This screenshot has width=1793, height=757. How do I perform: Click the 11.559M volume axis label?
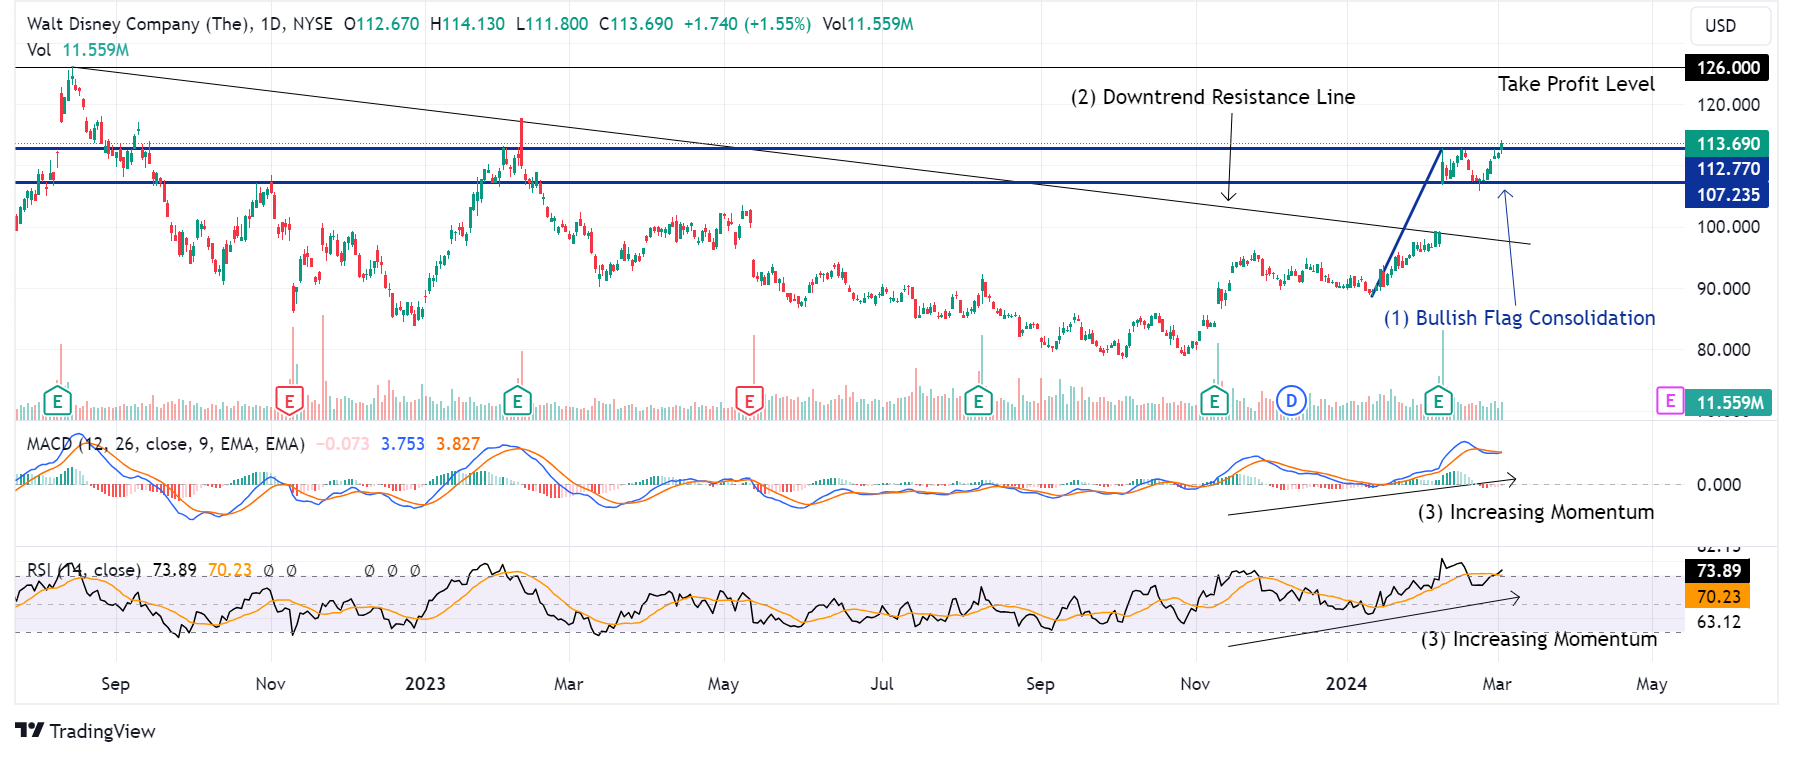click(1729, 403)
